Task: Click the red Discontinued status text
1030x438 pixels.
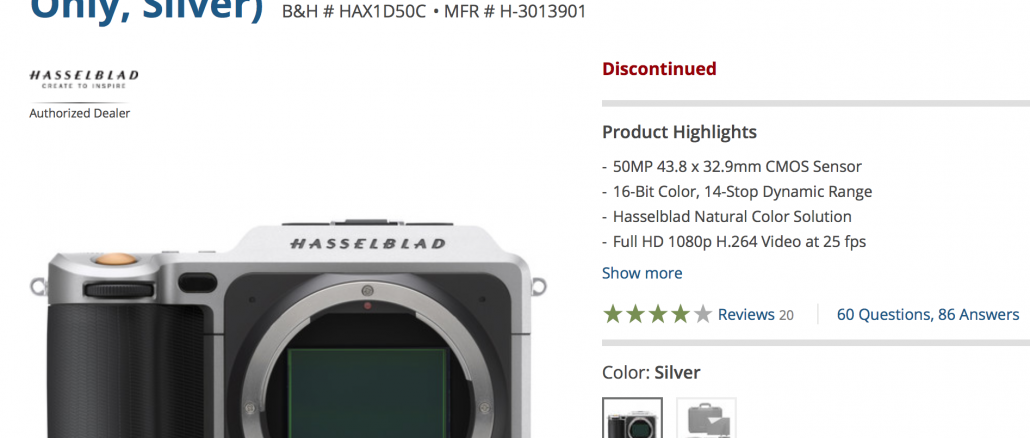Action: [659, 68]
